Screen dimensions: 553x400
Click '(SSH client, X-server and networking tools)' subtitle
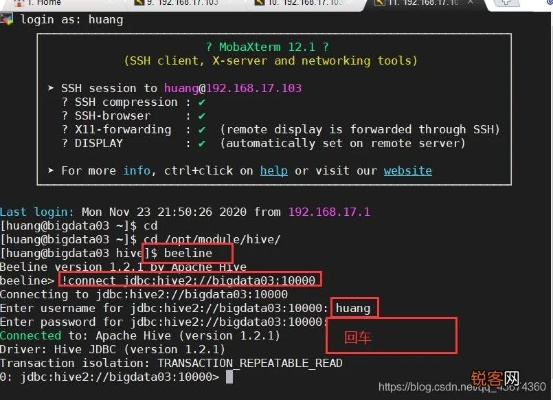pyautogui.click(x=271, y=61)
